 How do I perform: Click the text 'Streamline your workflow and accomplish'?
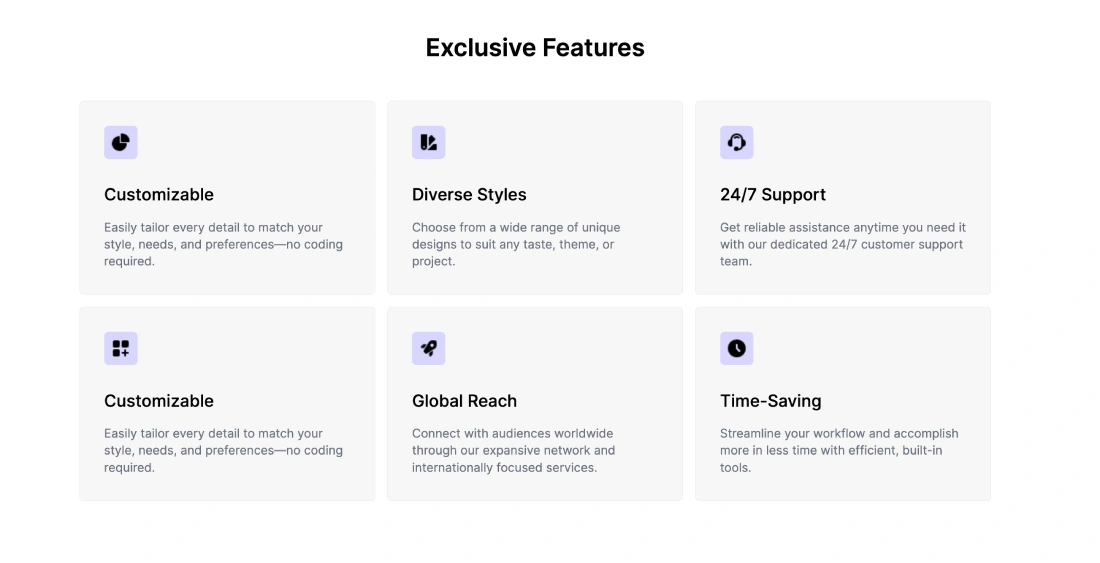pos(839,433)
